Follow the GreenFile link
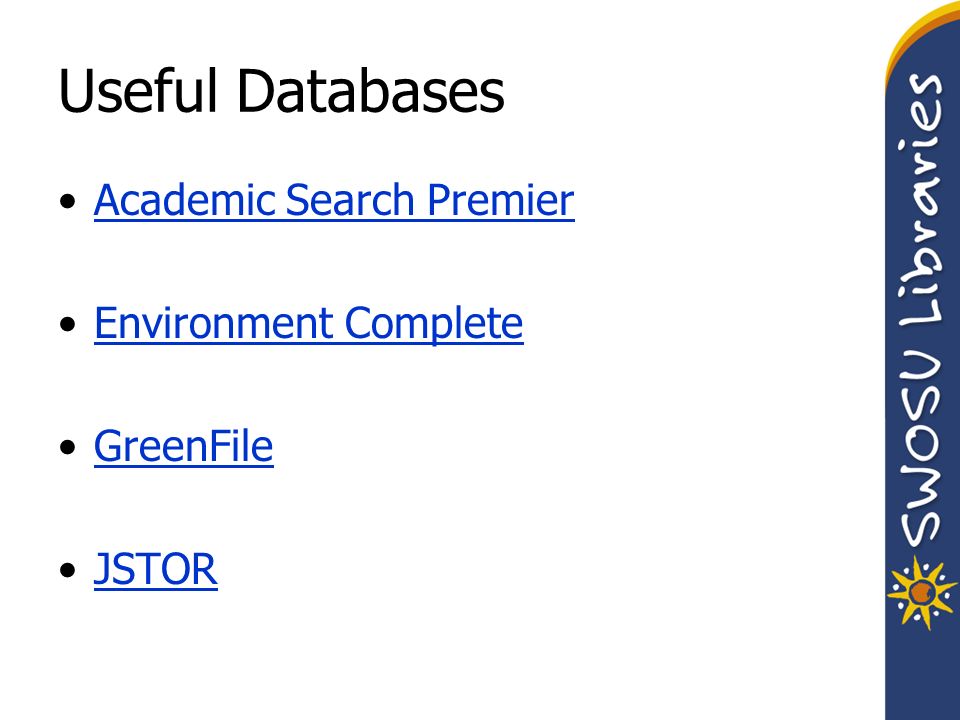The height and width of the screenshot is (720, 960). click(184, 446)
